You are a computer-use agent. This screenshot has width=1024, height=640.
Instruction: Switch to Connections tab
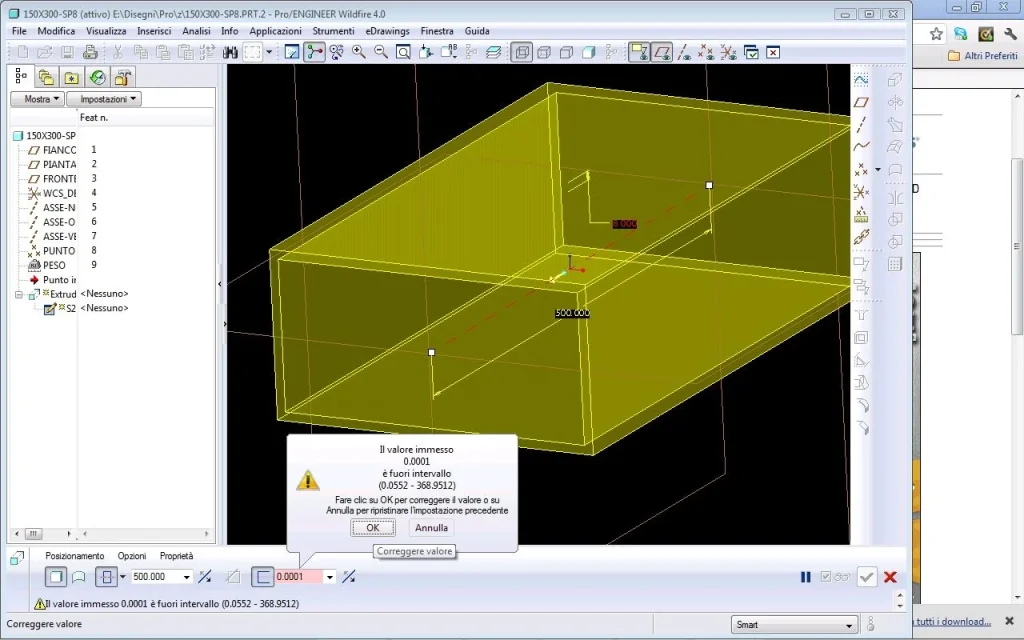pos(122,78)
